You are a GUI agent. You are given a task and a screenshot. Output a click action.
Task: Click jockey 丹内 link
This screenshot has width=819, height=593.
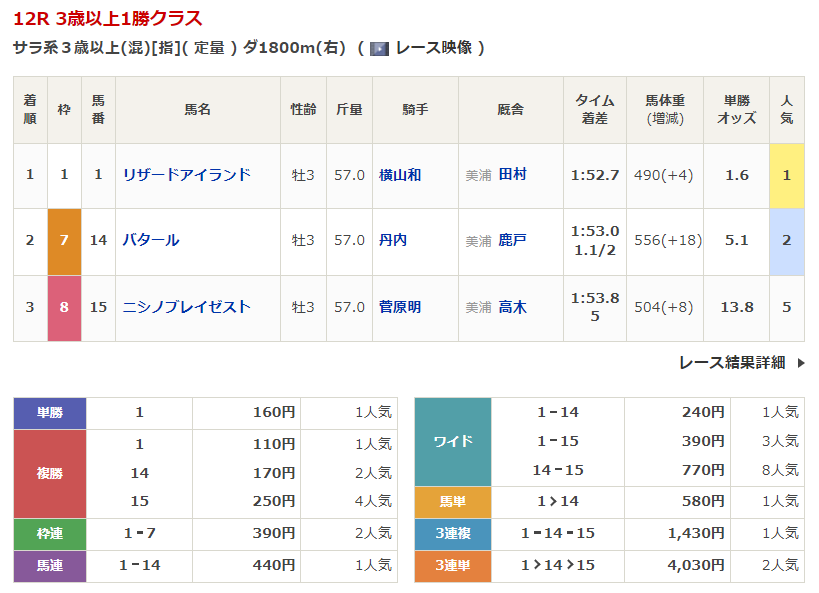393,240
